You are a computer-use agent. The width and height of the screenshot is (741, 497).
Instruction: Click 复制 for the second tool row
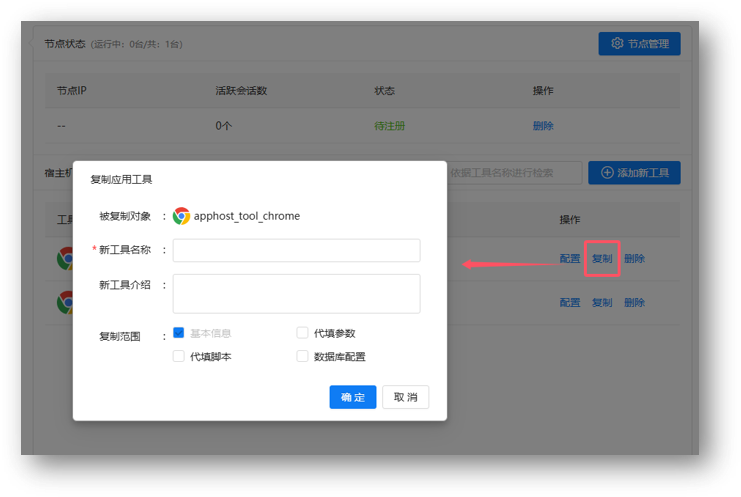602,302
